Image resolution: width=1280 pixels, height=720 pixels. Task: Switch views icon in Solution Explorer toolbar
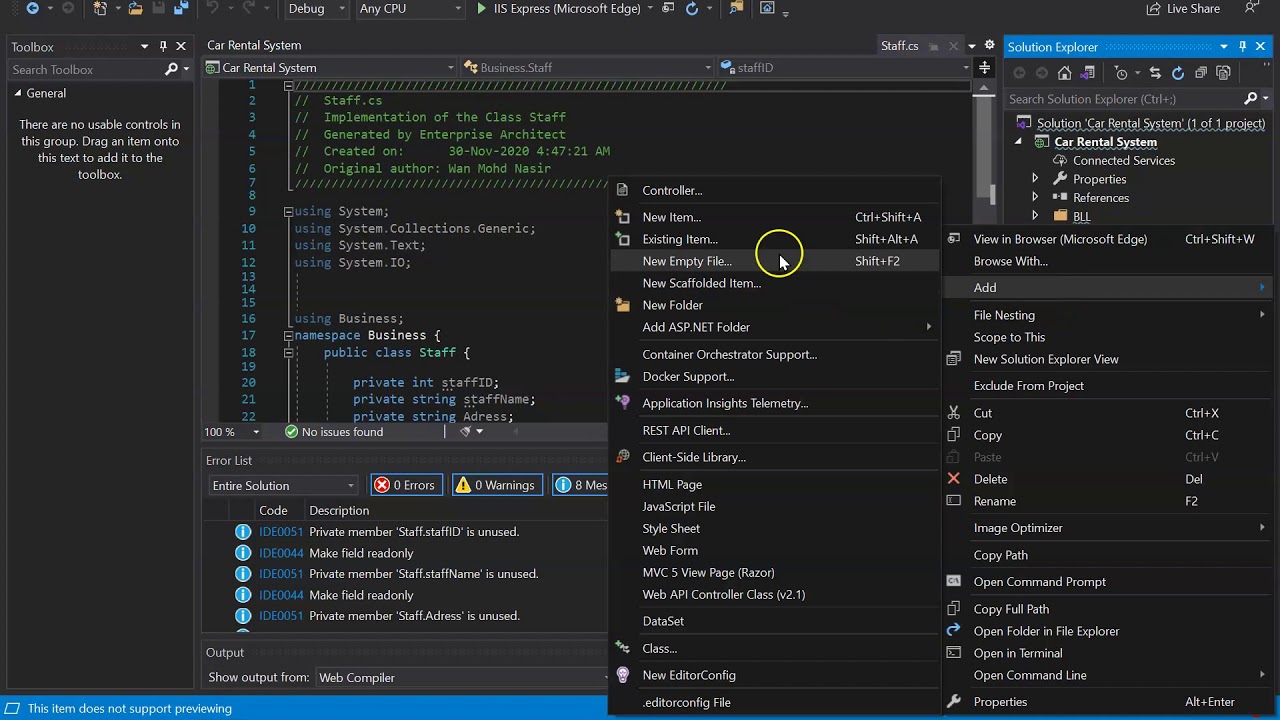[x=1087, y=73]
